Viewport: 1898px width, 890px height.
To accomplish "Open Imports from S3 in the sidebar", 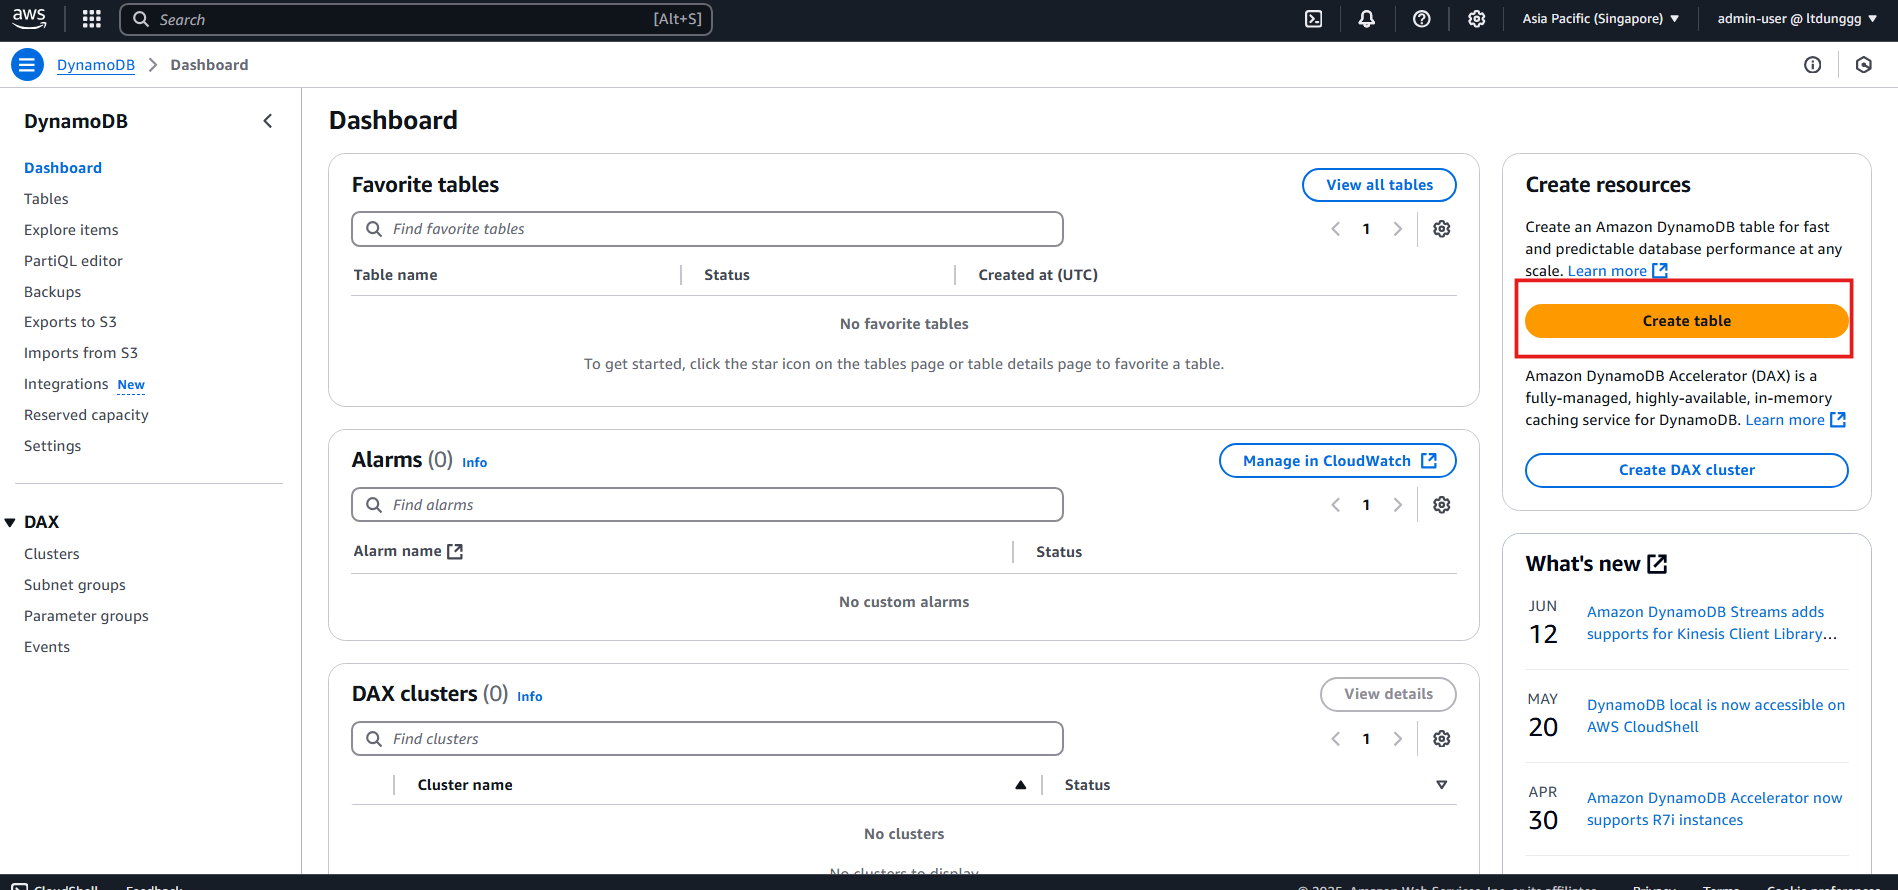I will pos(81,353).
